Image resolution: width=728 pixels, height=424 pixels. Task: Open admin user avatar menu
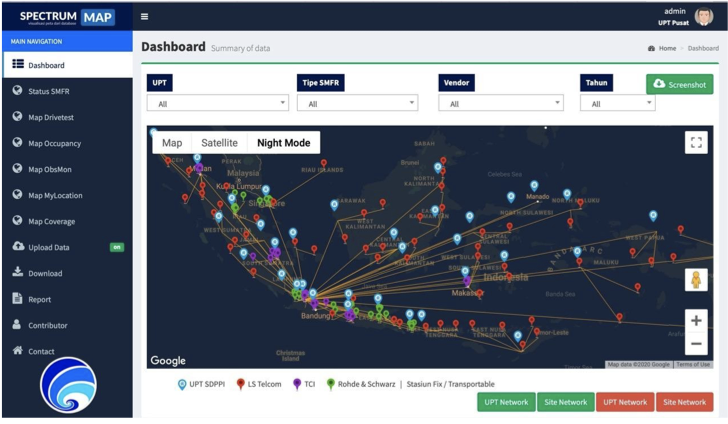click(704, 16)
